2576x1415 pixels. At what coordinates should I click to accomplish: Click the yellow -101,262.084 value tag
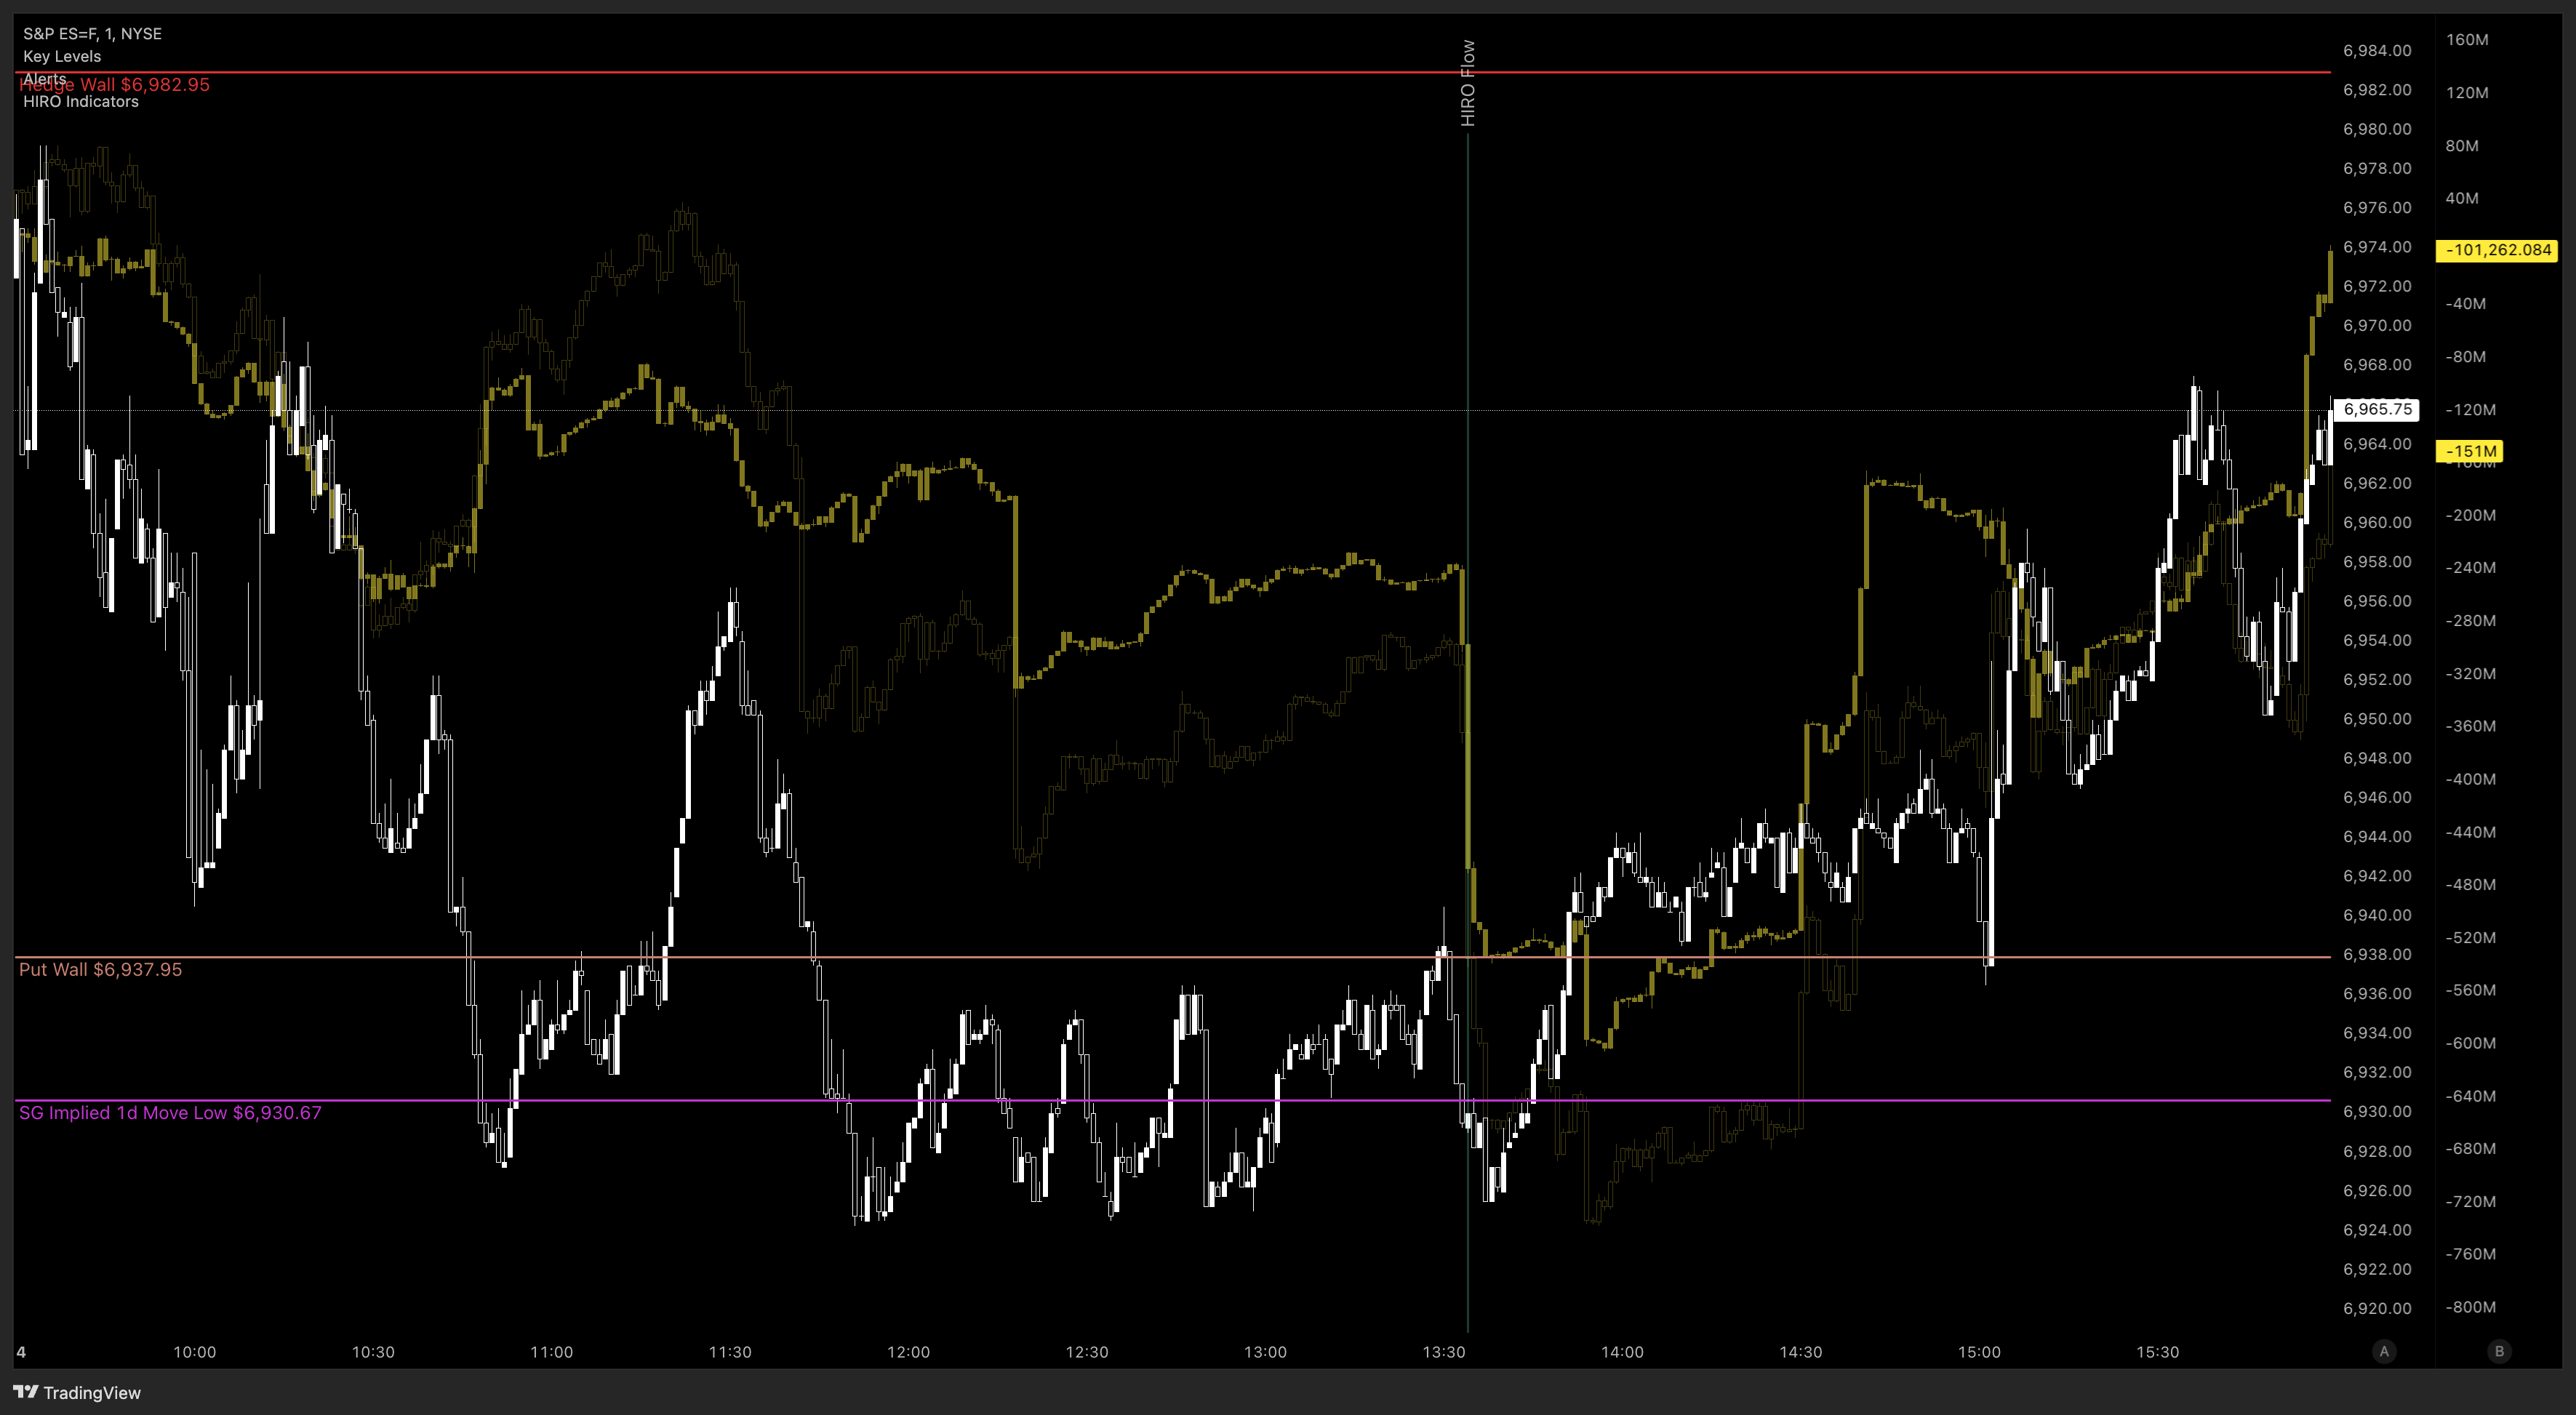(x=2497, y=250)
